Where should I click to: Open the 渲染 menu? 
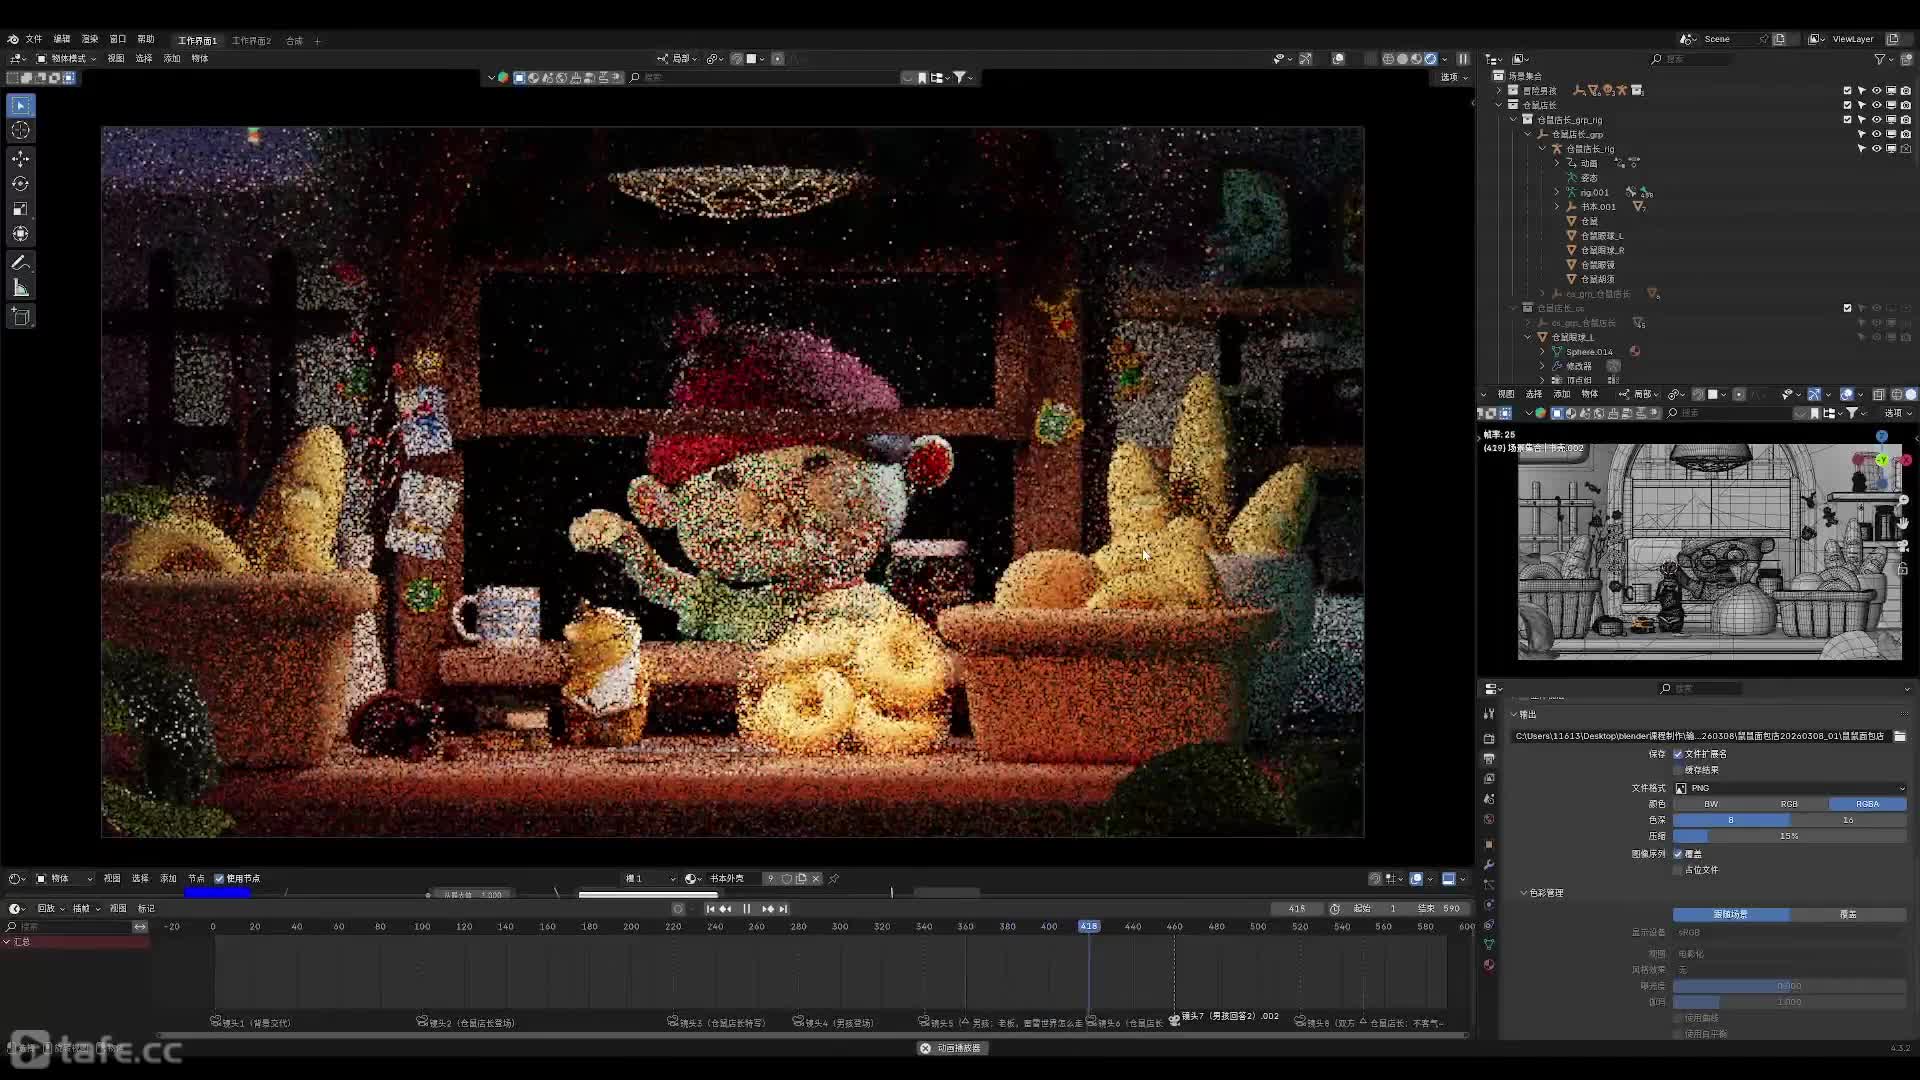pos(90,39)
